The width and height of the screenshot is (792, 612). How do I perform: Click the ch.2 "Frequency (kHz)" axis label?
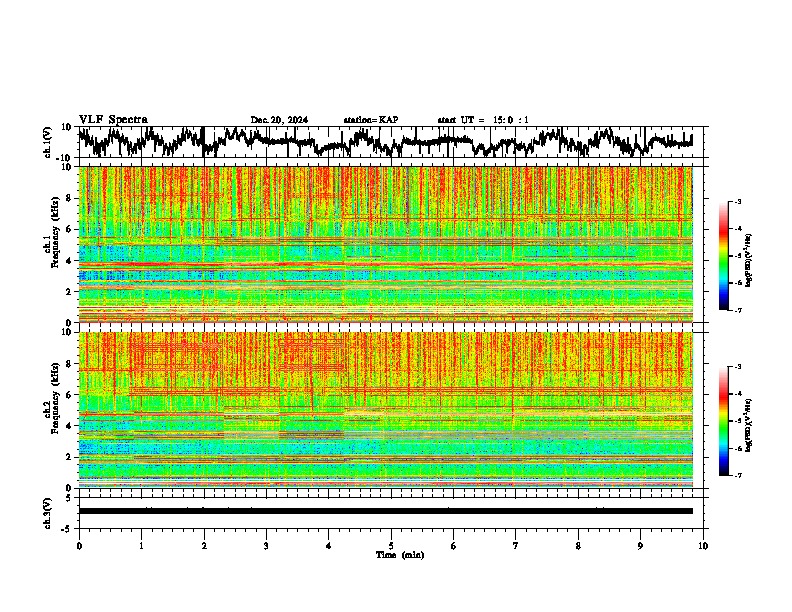point(55,398)
